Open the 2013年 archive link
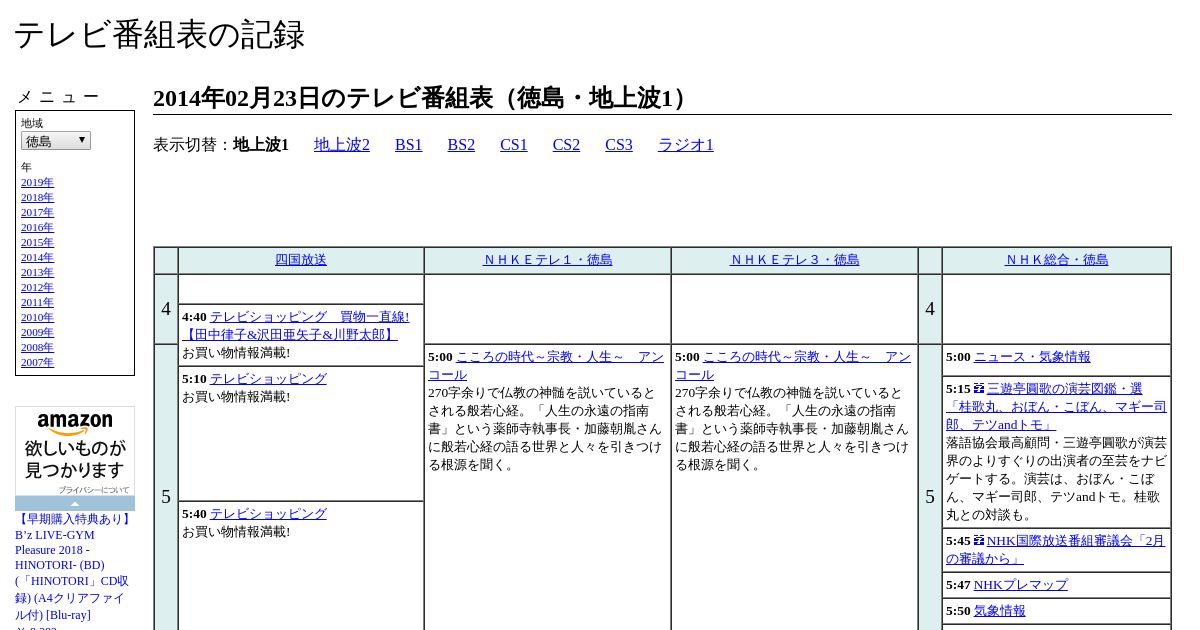This screenshot has height=630, width=1200. click(x=37, y=272)
